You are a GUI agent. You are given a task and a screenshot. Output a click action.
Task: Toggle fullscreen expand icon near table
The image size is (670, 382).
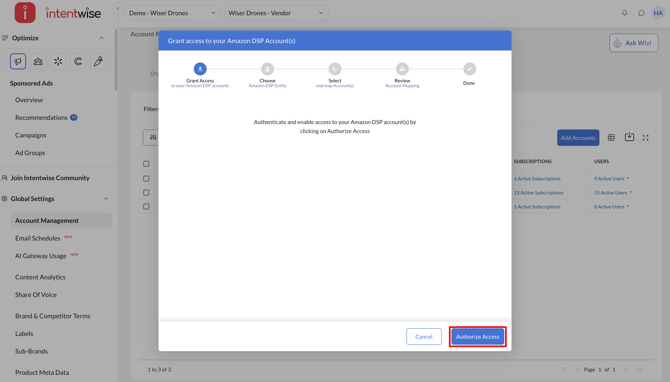(x=646, y=138)
